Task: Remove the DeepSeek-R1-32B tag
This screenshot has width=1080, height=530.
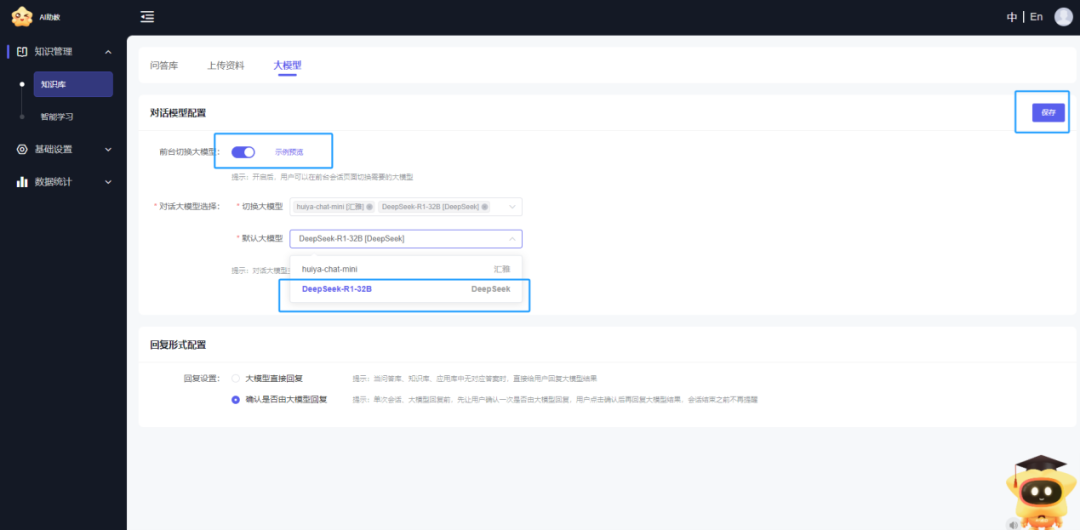Action: (x=484, y=207)
